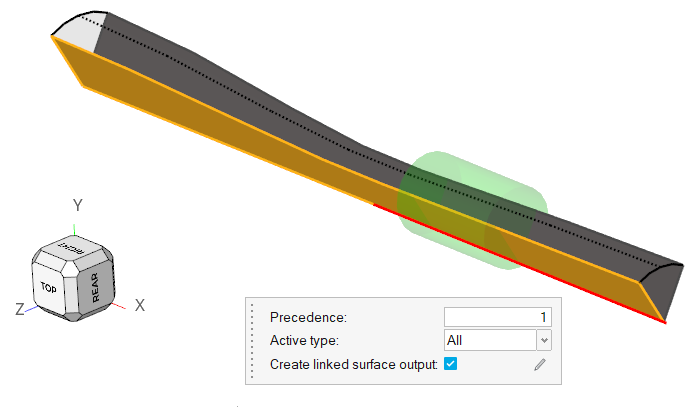Image resolution: width=693 pixels, height=412 pixels.
Task: Select the green transparent cylinder
Action: pos(520,200)
